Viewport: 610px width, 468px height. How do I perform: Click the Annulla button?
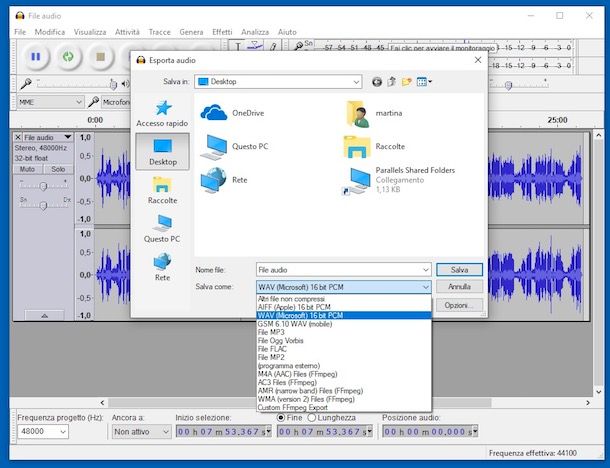[x=459, y=287]
